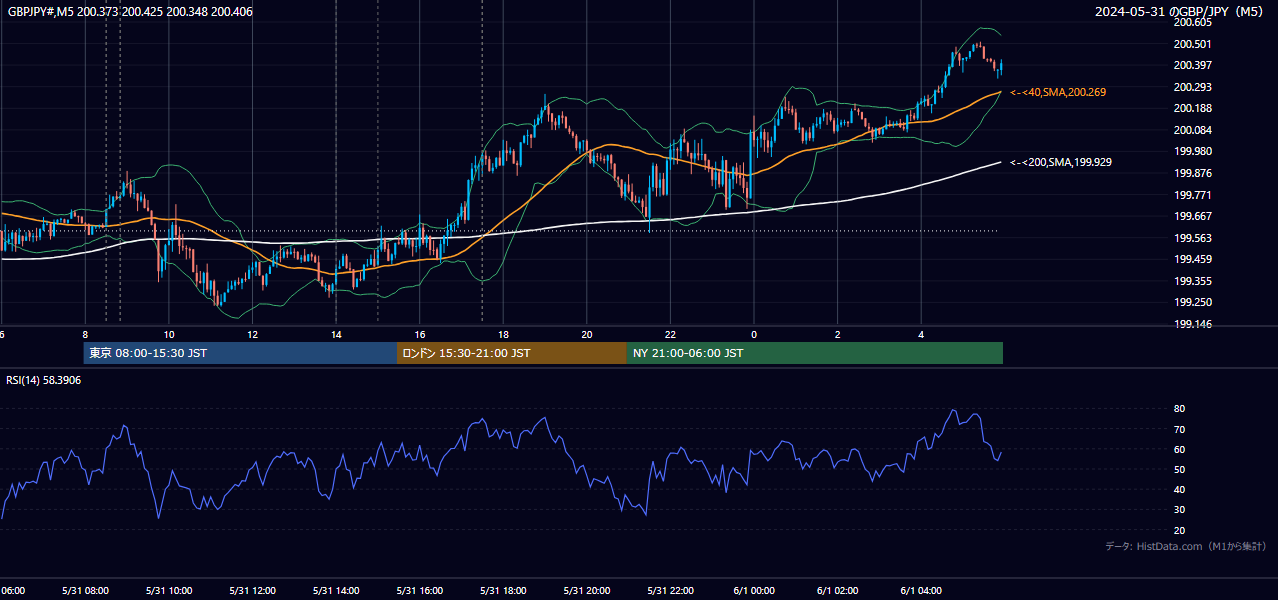Select the NY 21:00-06:00 JST session bar
Screen dimensions: 1278x600
tap(815, 353)
